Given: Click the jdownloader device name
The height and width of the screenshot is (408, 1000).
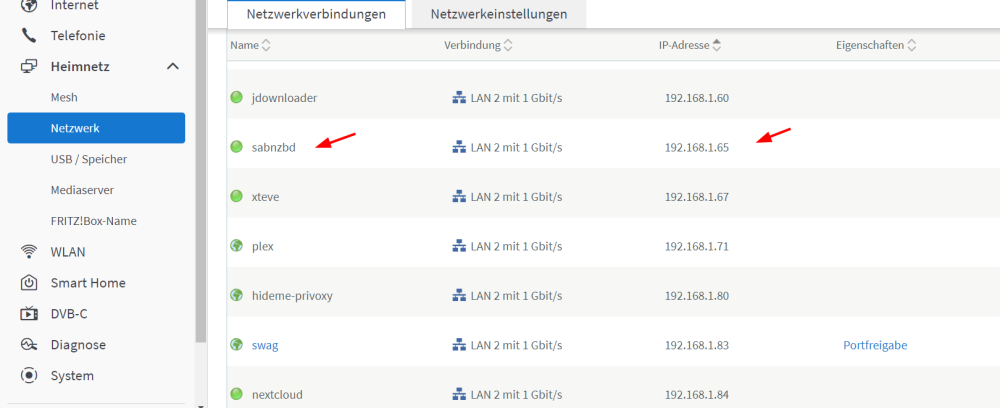Looking at the screenshot, I should (284, 98).
